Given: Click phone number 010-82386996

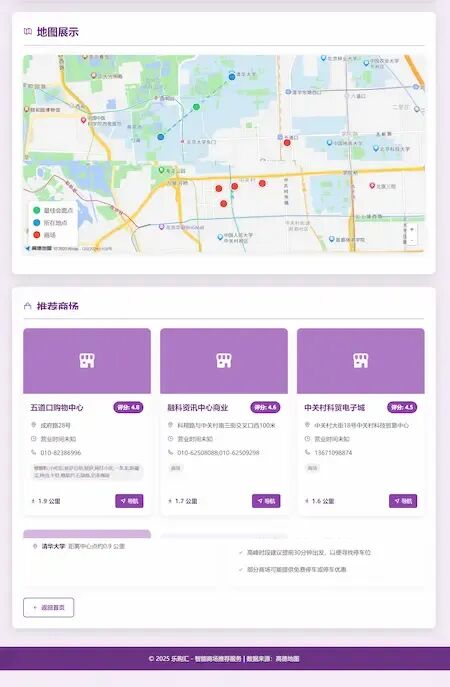Looking at the screenshot, I should click(61, 453).
